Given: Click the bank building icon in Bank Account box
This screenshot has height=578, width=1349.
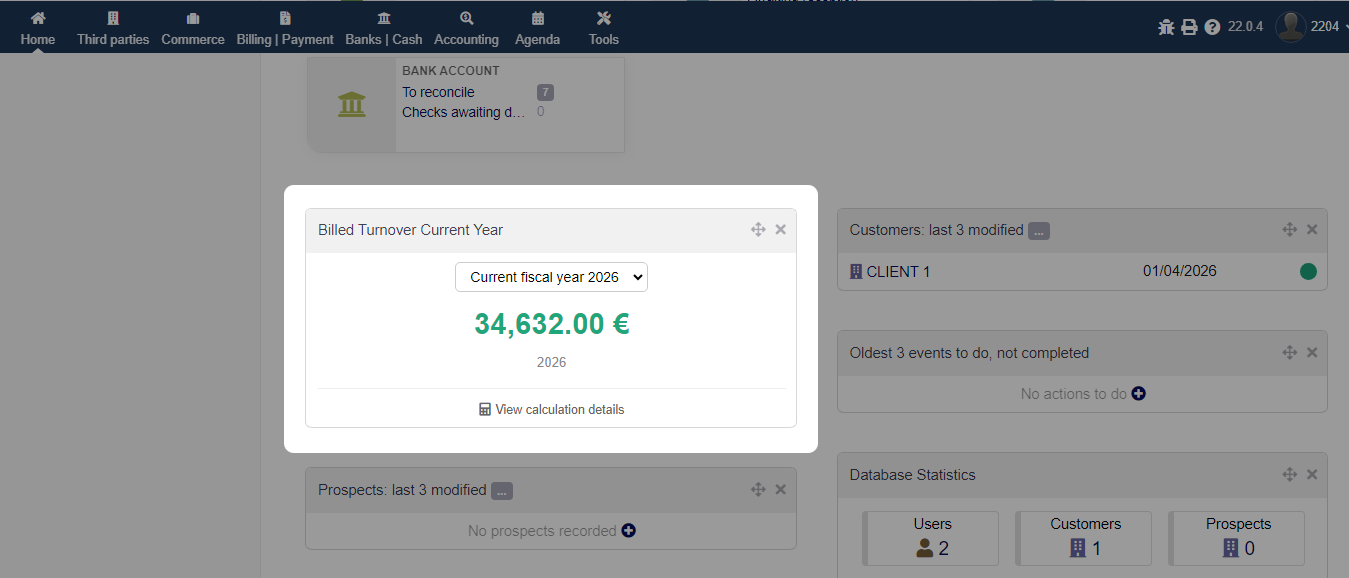Looking at the screenshot, I should coord(352,104).
